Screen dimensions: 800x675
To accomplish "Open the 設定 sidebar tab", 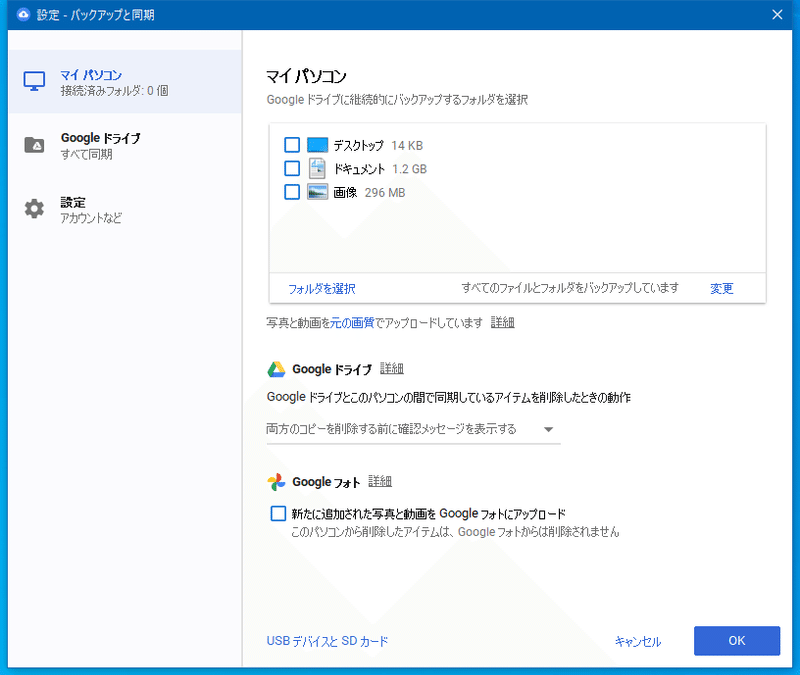I will coord(125,209).
